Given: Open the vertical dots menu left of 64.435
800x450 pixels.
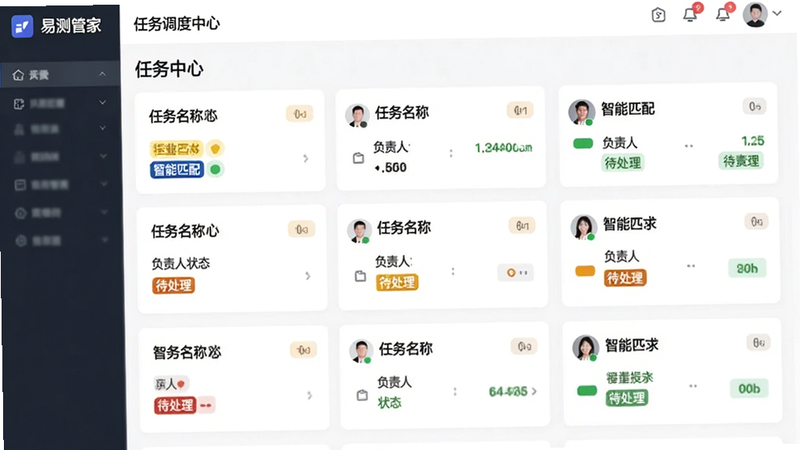Looking at the screenshot, I should pos(455,392).
